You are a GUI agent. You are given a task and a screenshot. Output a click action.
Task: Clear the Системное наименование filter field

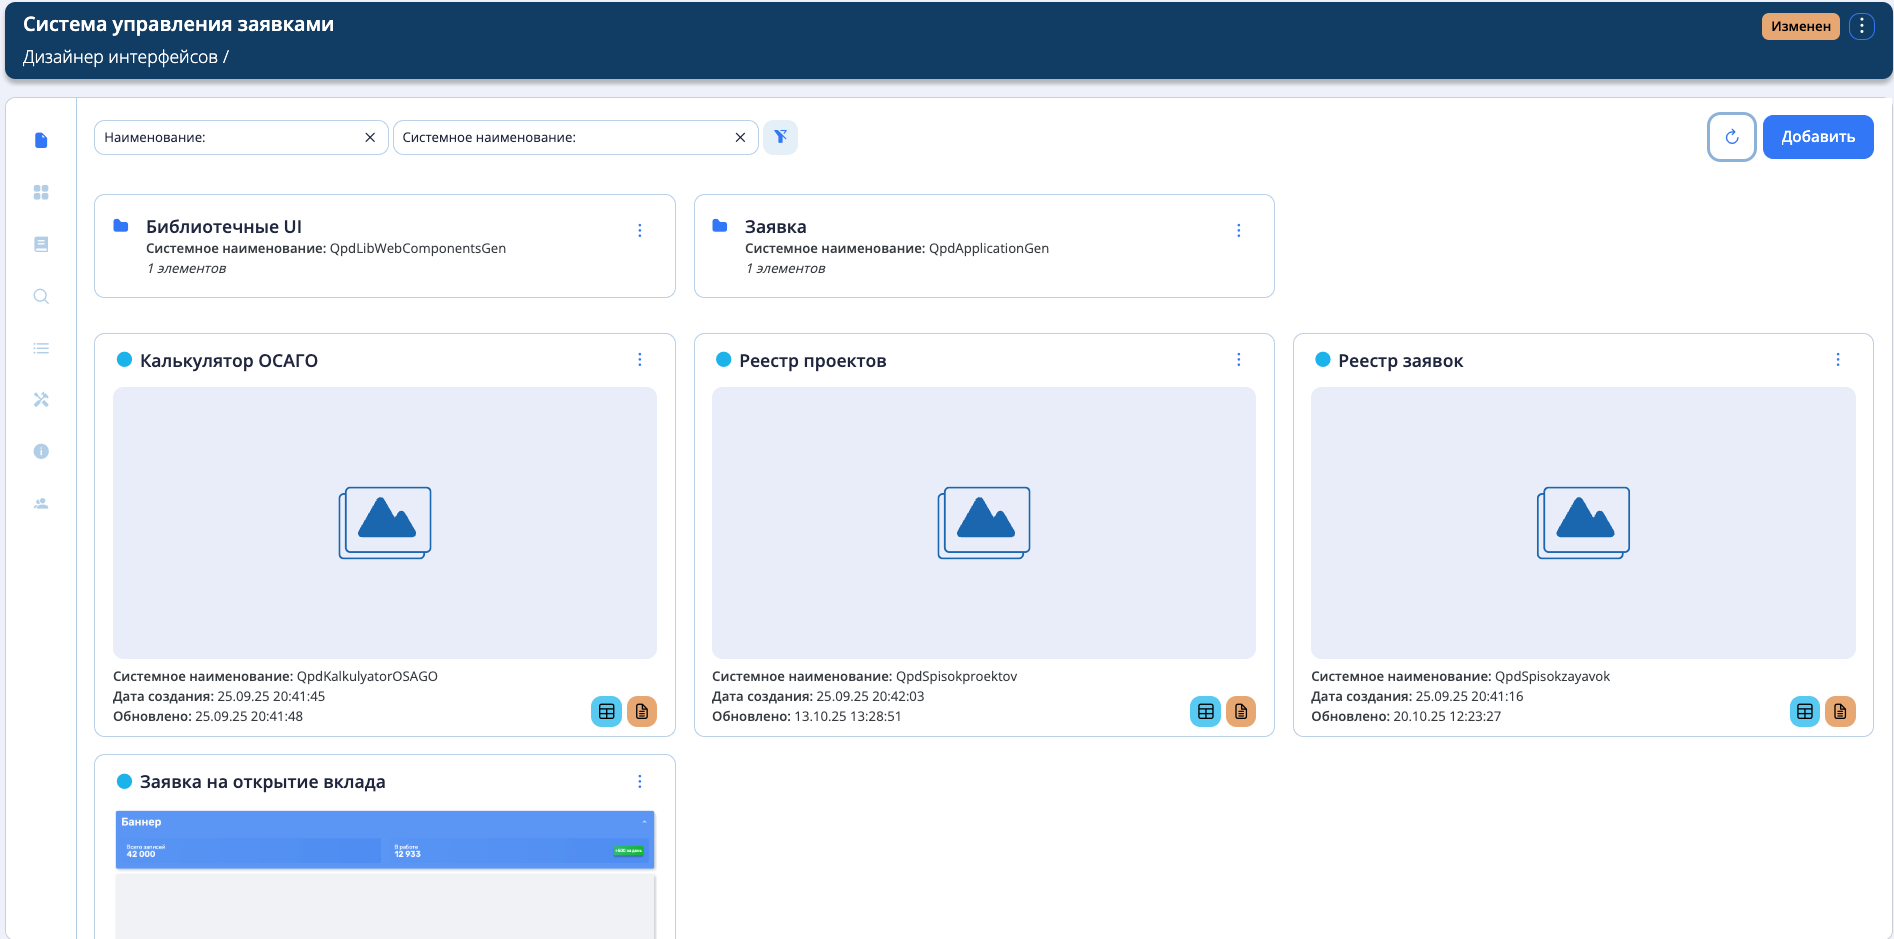point(740,137)
